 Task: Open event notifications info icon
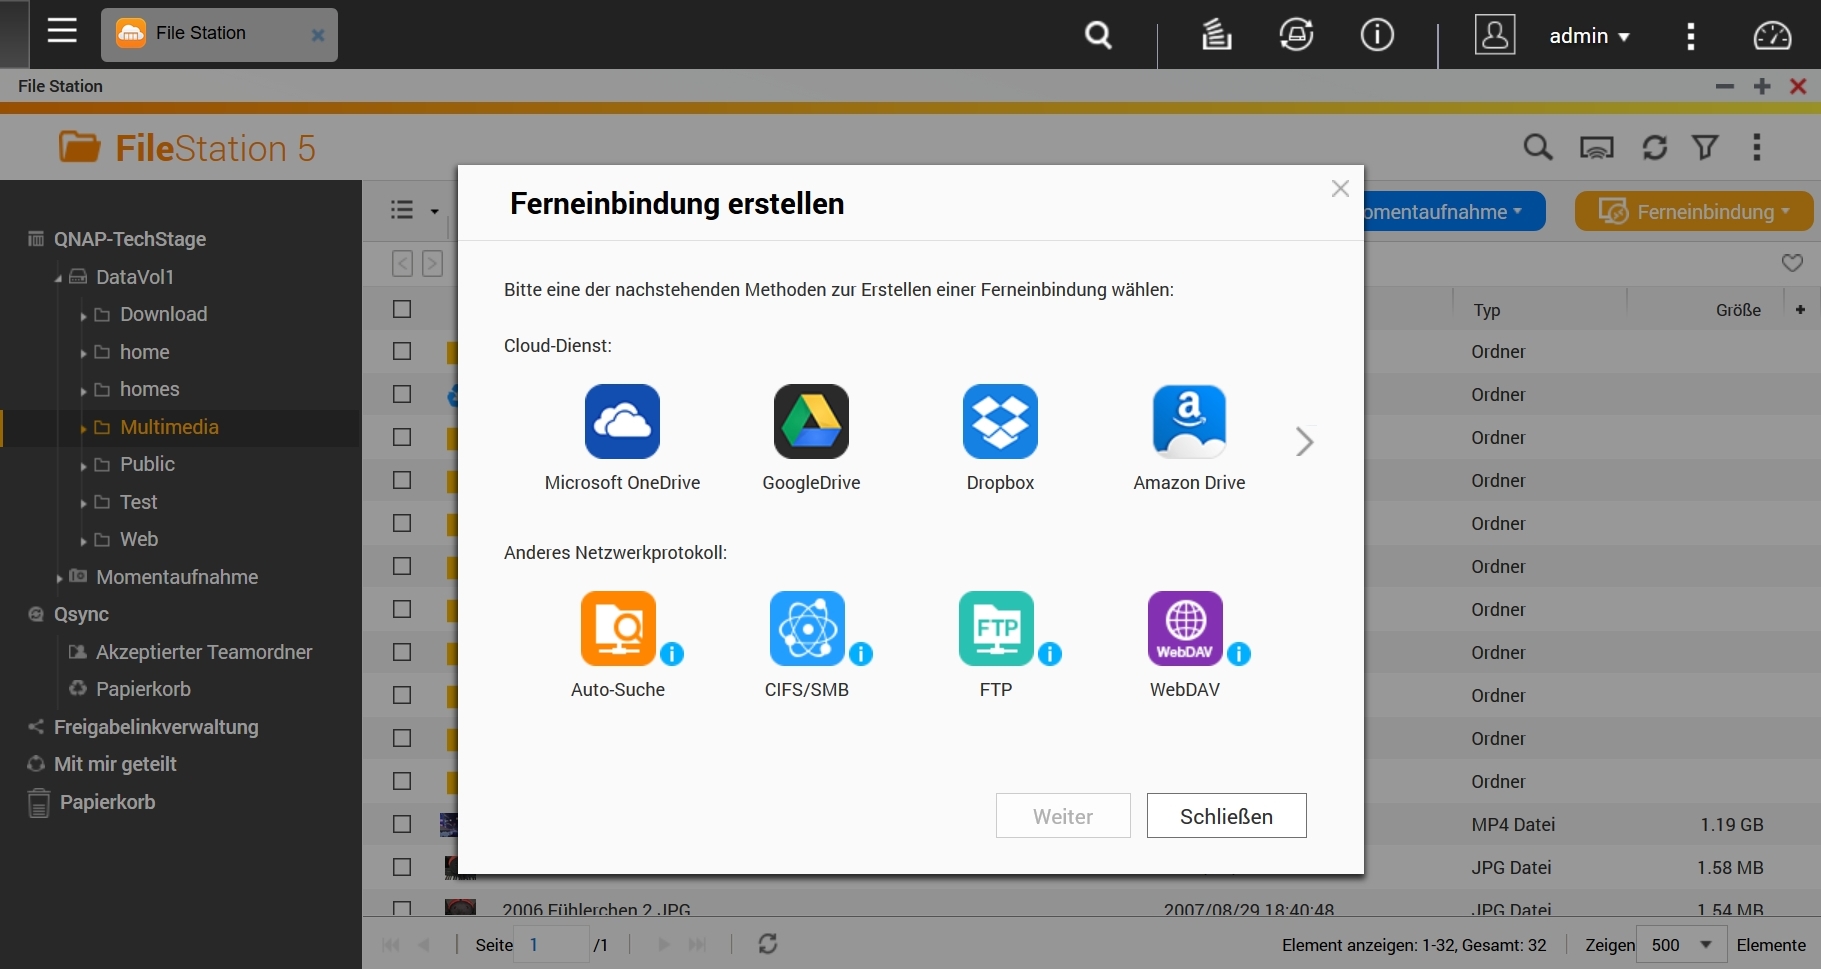tap(1377, 35)
